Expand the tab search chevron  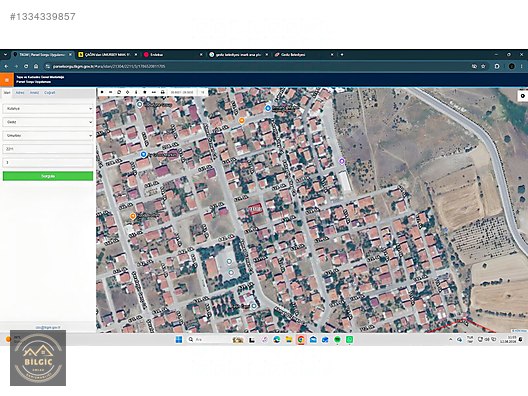pos(5,55)
